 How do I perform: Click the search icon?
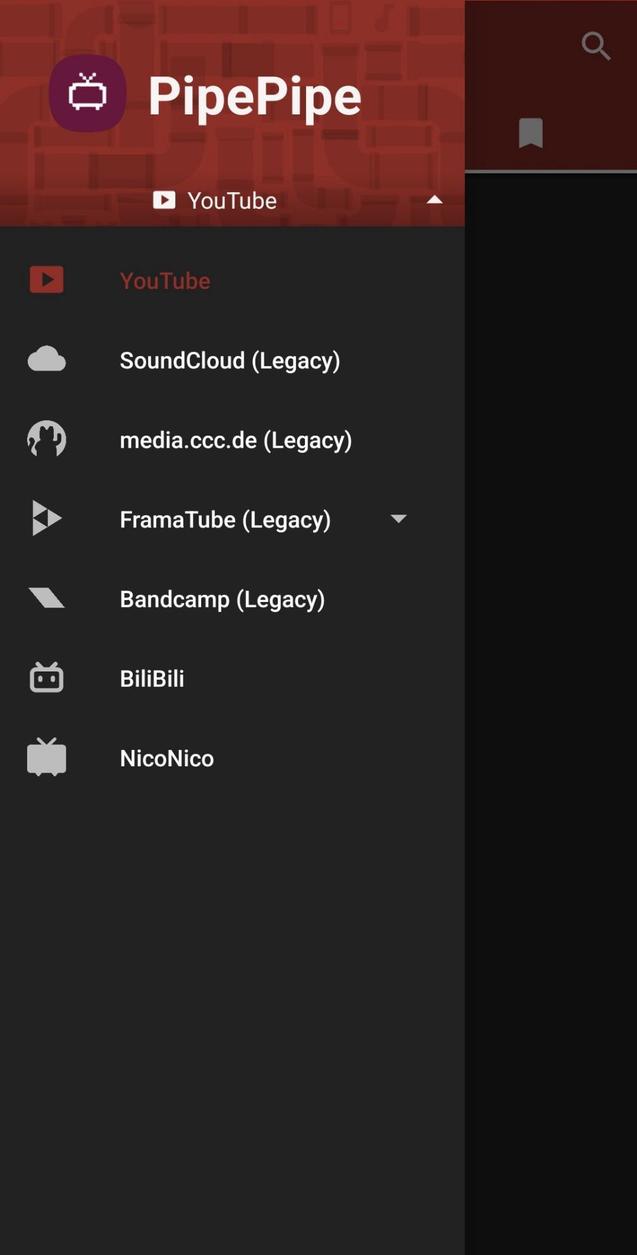point(595,45)
